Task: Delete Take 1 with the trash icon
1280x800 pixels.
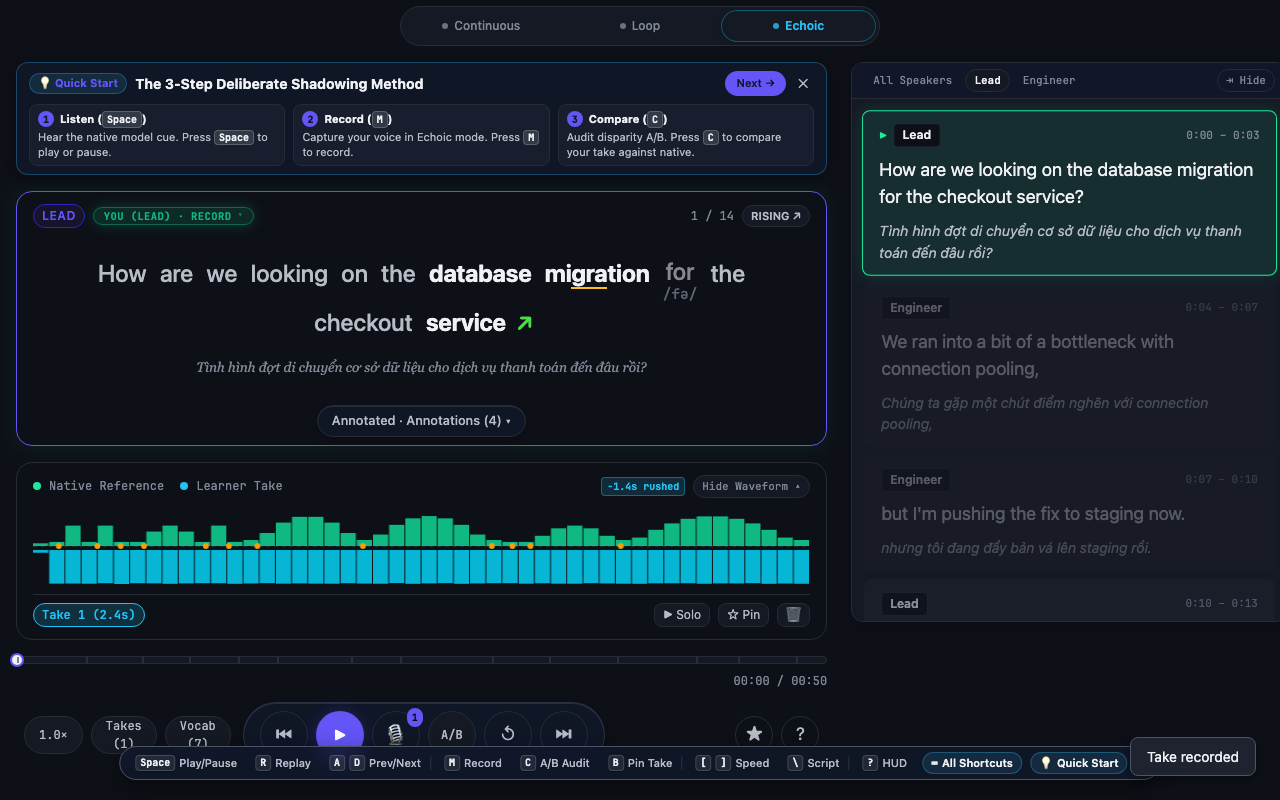Action: (793, 615)
